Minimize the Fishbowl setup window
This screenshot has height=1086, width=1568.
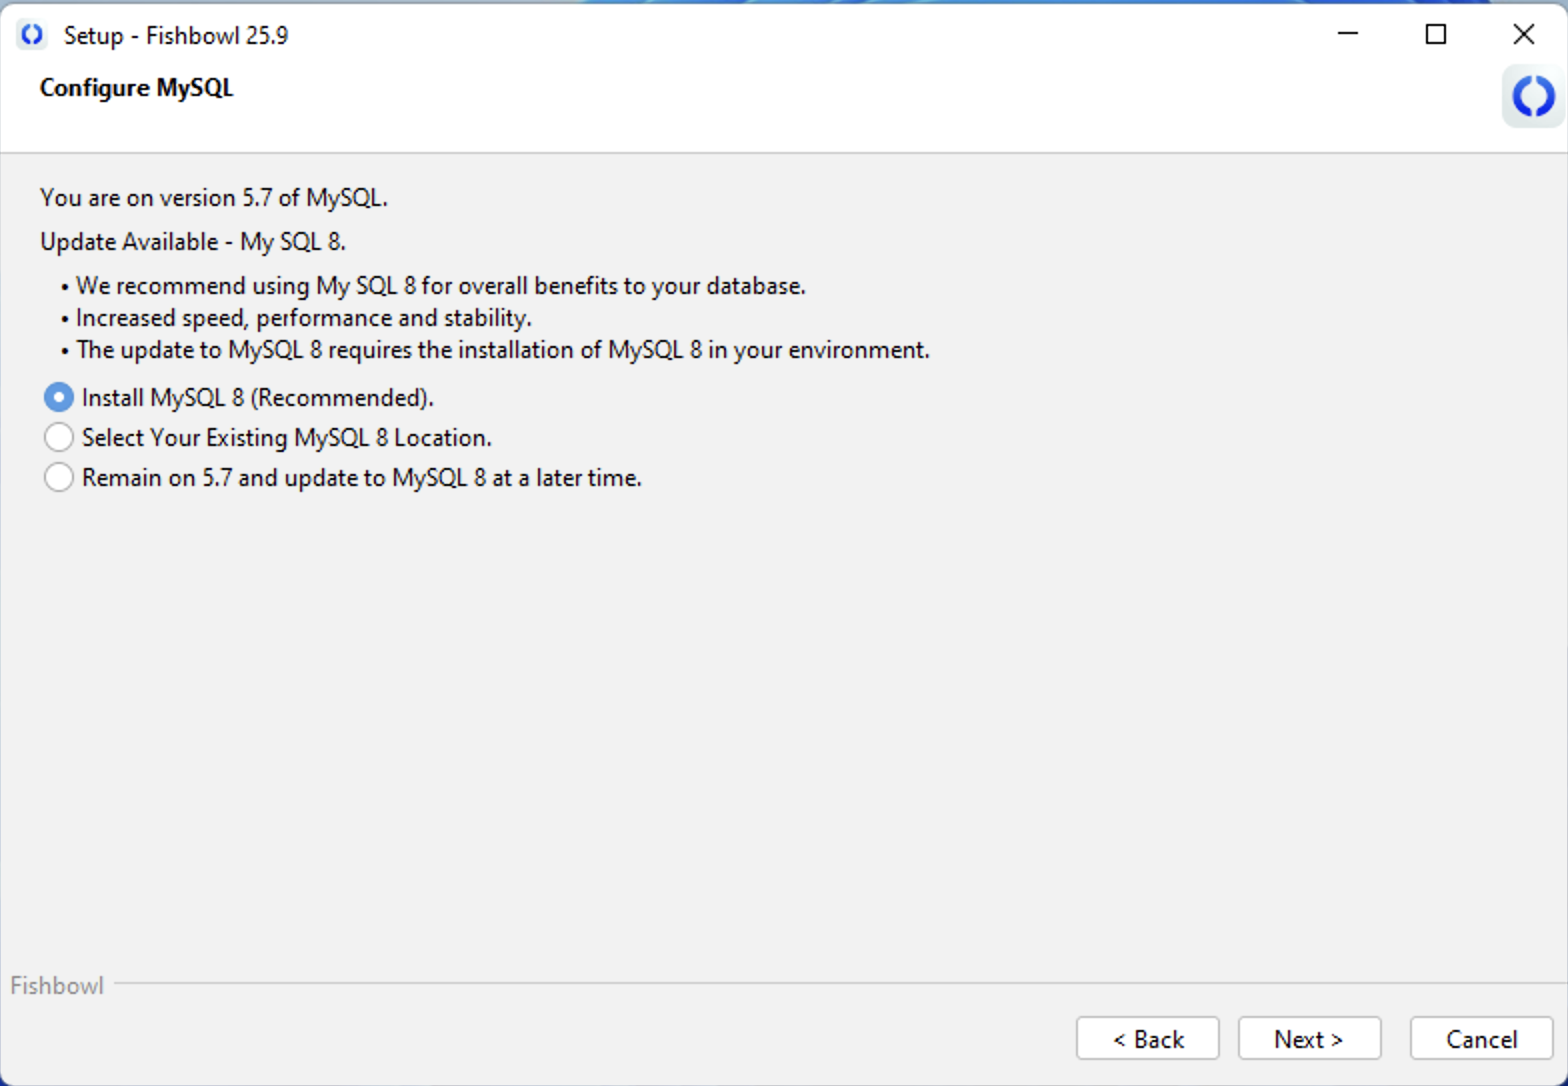click(x=1347, y=34)
